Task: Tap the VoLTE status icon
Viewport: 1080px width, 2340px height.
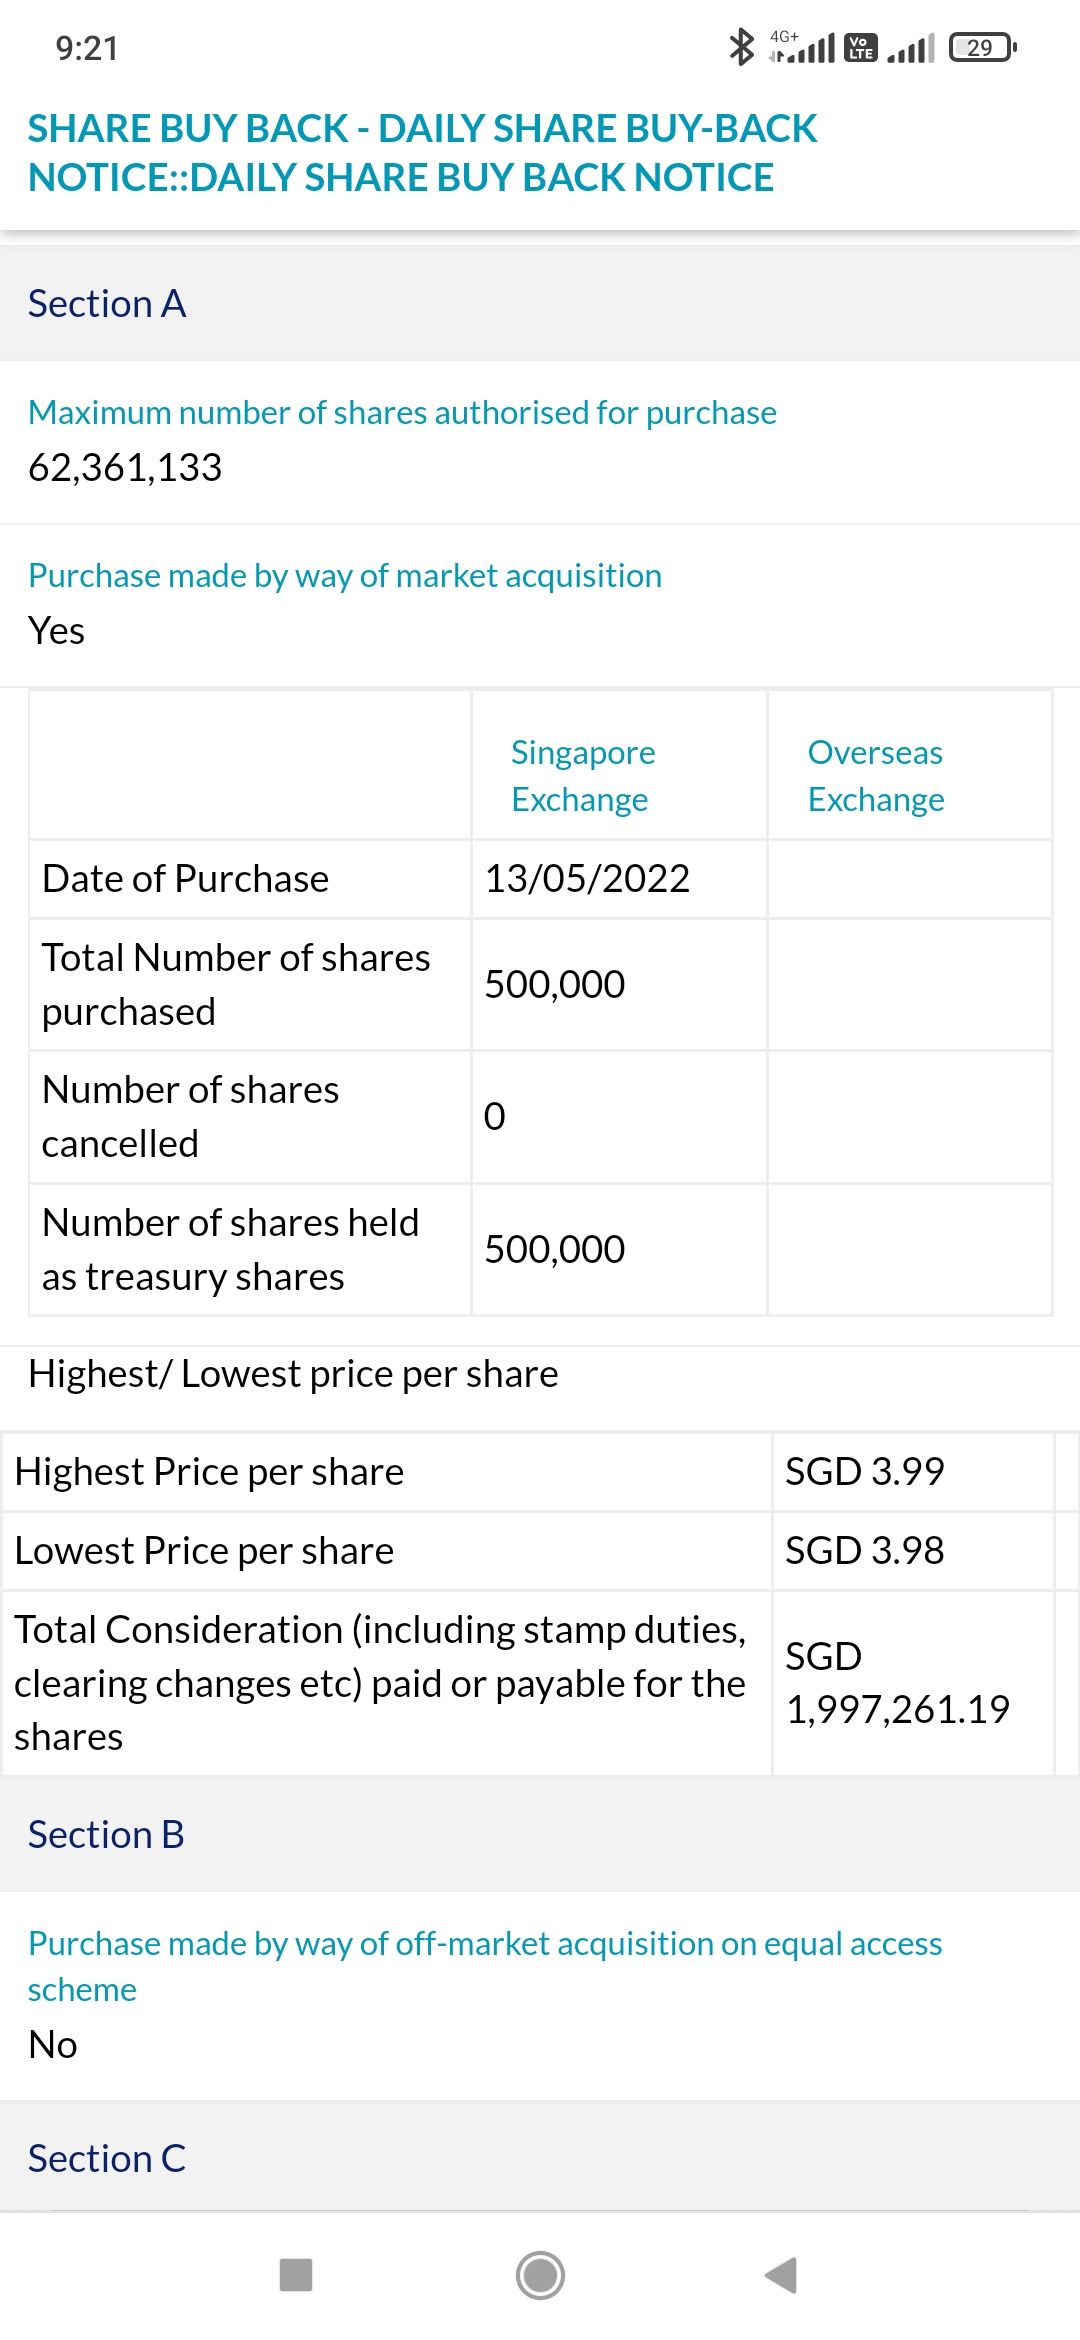Action: tap(861, 47)
